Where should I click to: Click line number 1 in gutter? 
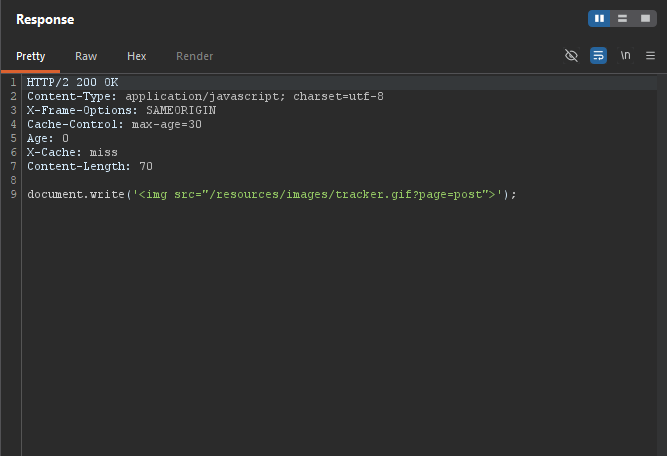tap(14, 83)
